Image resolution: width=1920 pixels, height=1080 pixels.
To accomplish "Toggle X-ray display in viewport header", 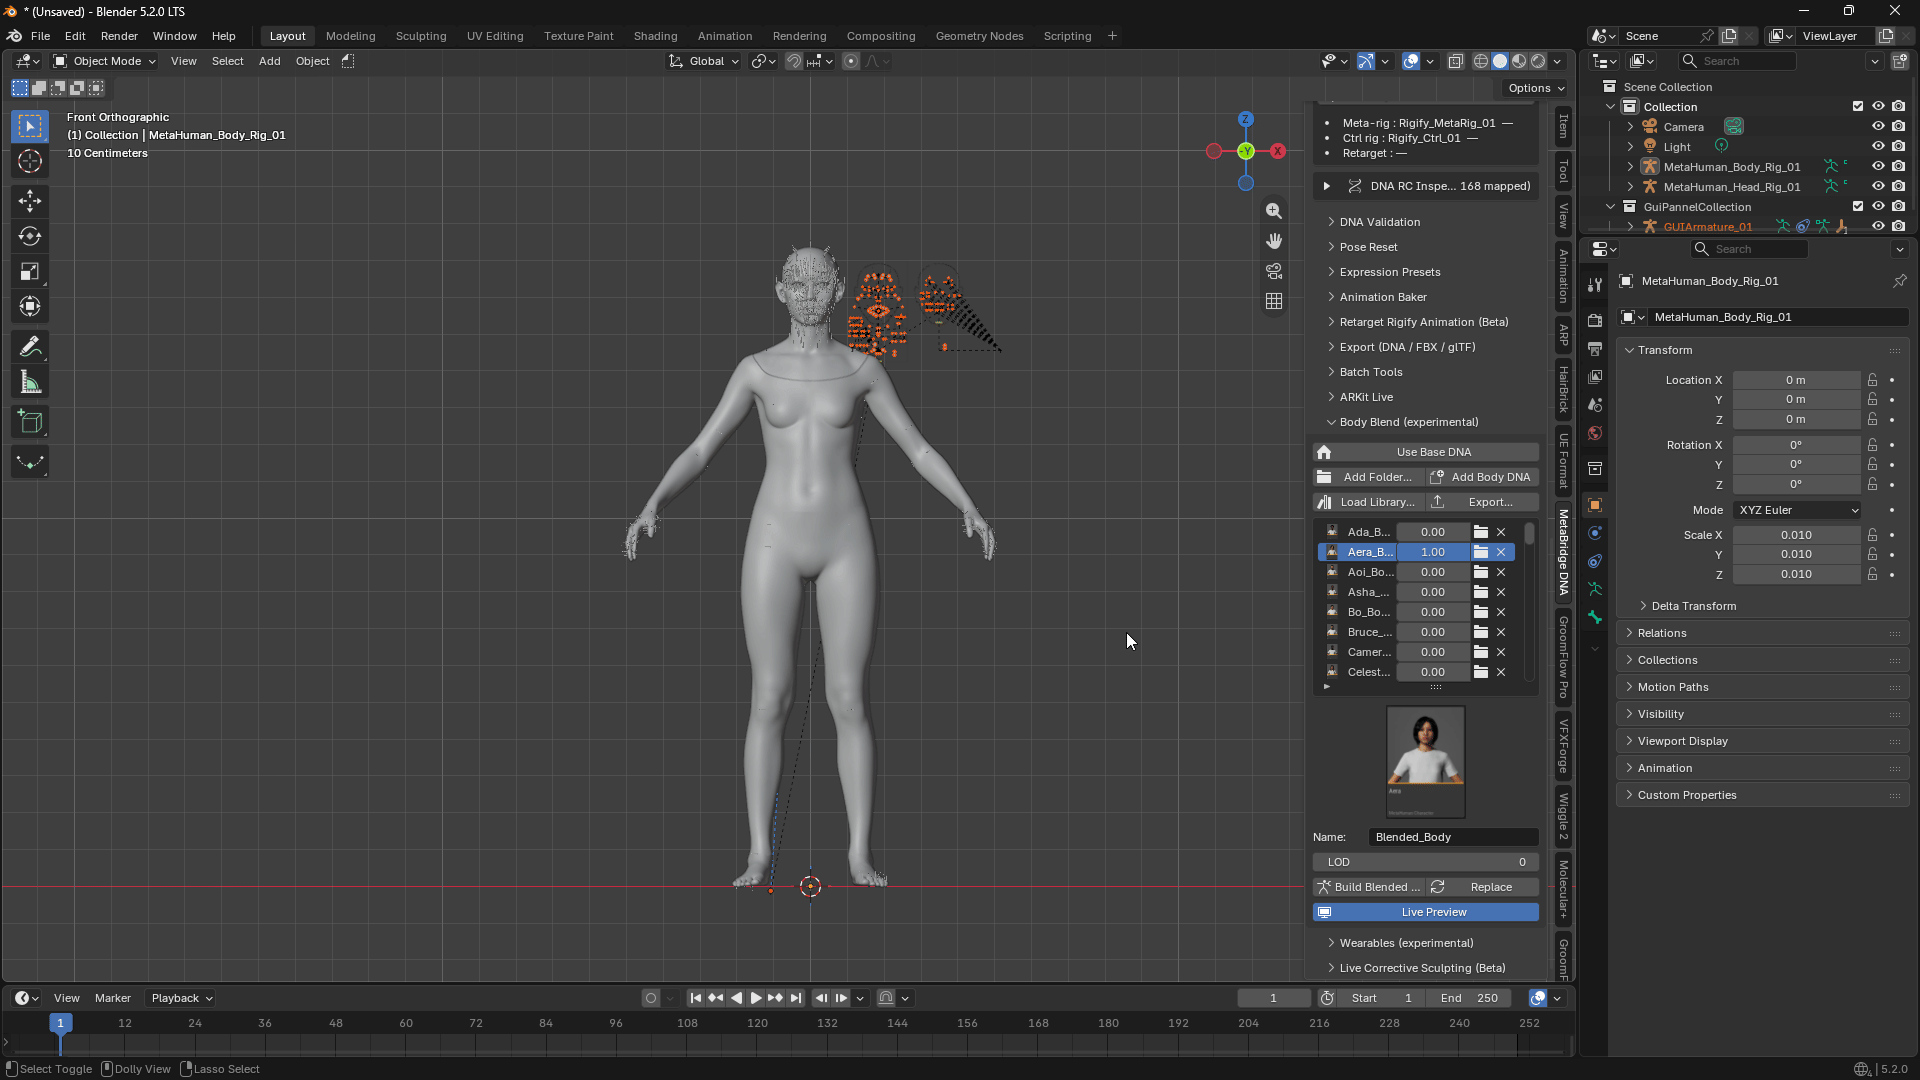I will coord(1456,61).
